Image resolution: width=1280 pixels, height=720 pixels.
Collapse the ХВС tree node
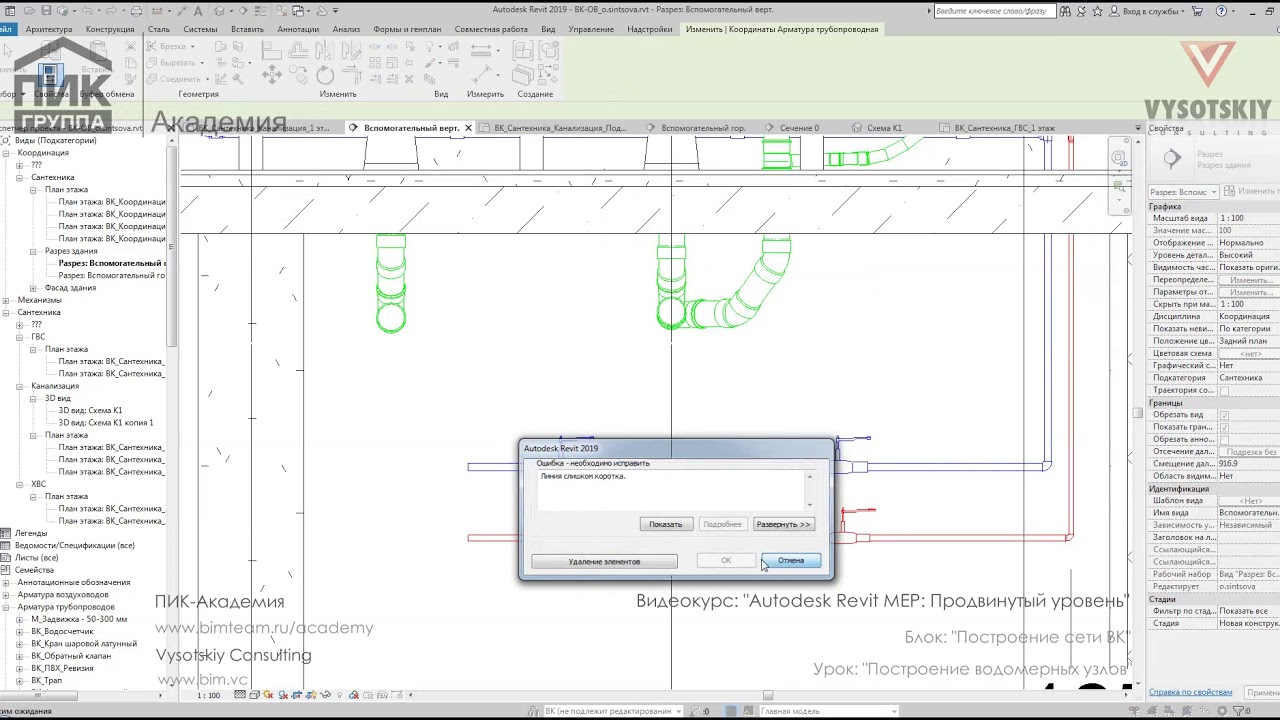(20, 484)
